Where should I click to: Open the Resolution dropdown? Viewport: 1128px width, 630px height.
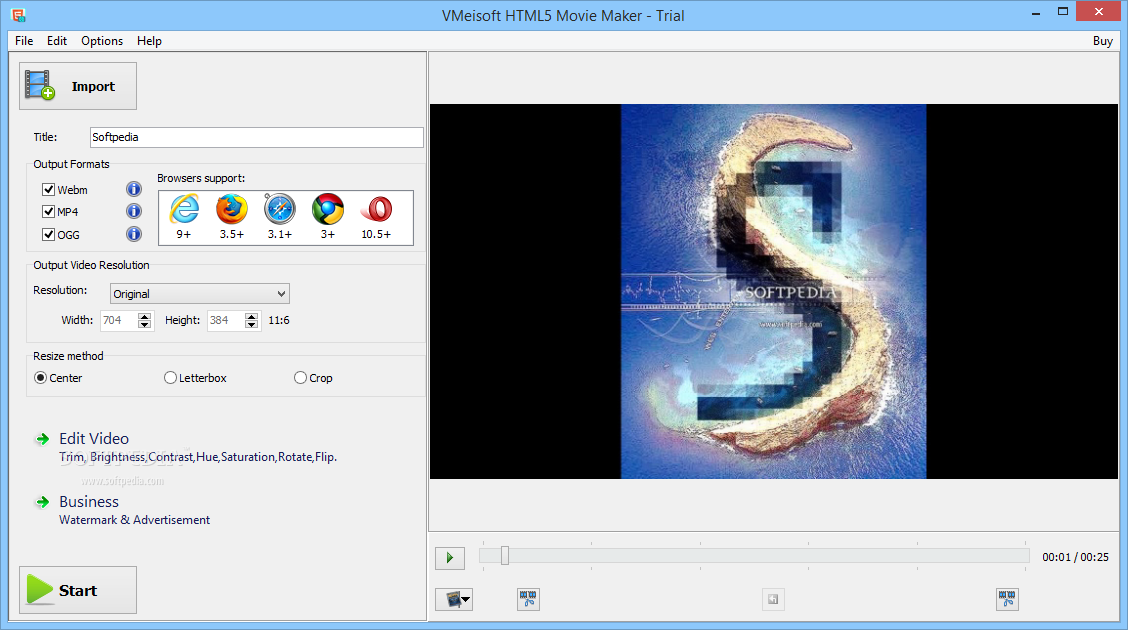point(200,293)
